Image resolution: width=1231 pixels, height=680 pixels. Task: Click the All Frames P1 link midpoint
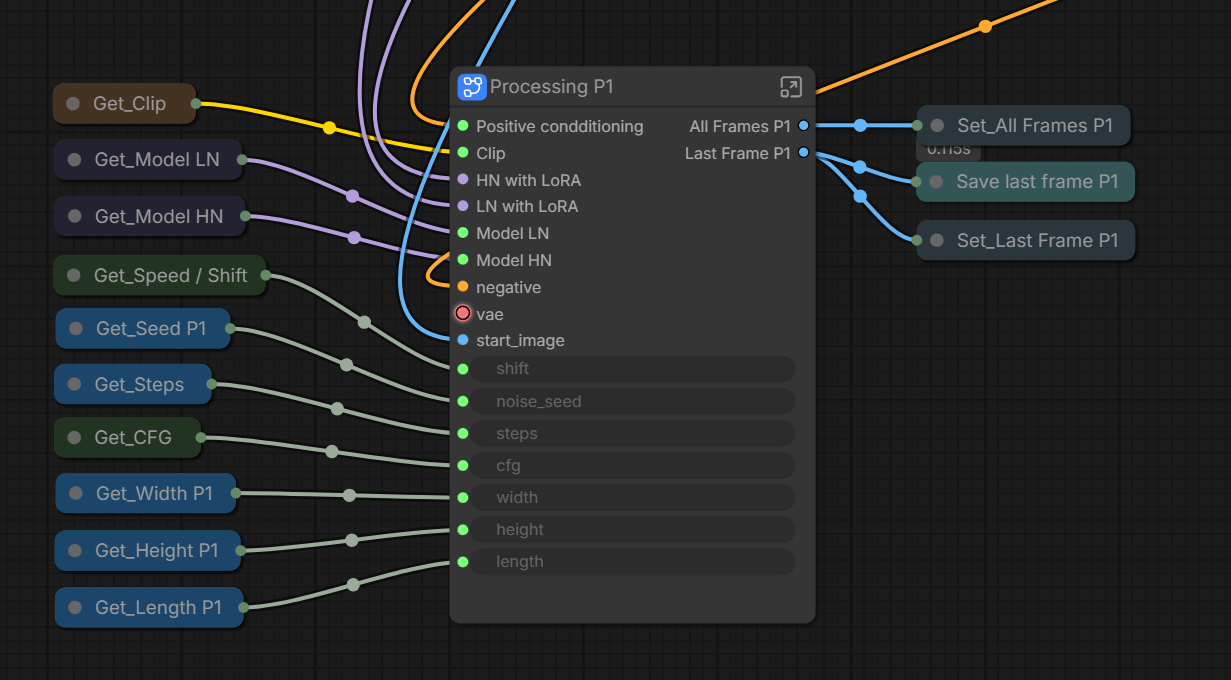pyautogui.click(x=860, y=125)
